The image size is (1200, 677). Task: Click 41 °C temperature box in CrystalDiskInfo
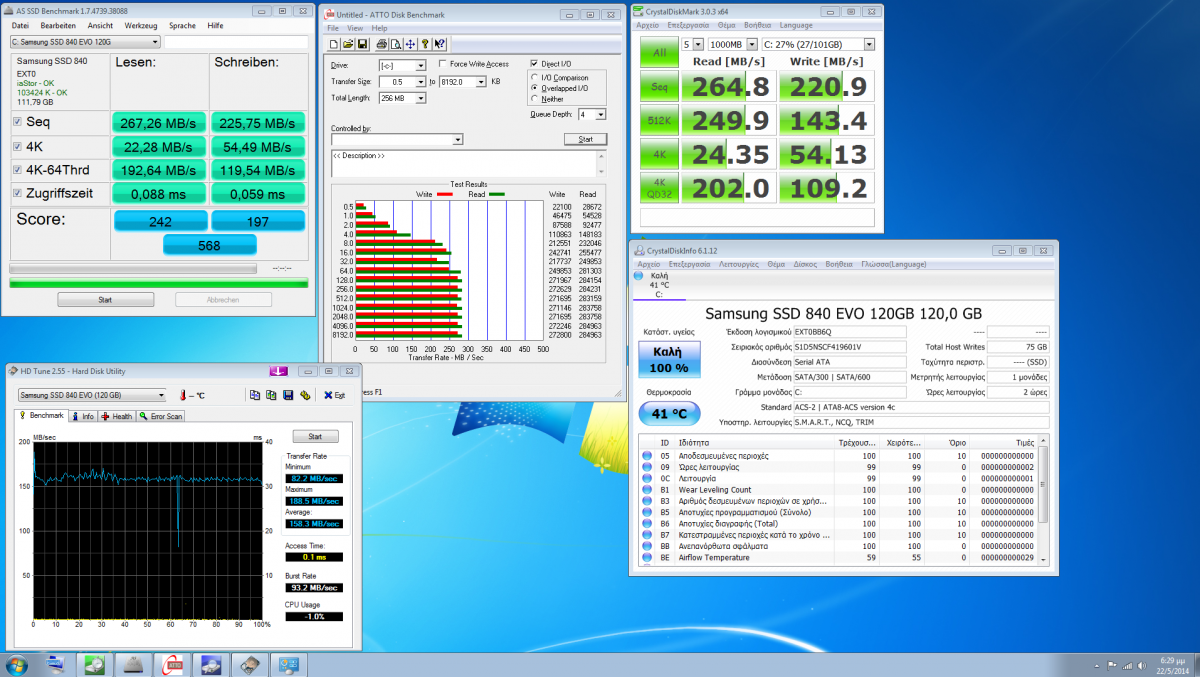pos(669,413)
